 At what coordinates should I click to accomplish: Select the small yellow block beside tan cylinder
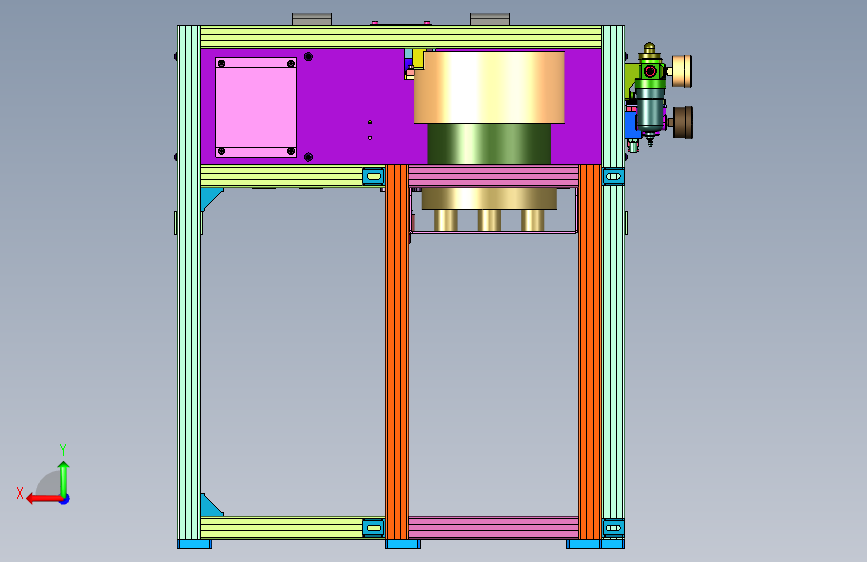coord(419,59)
